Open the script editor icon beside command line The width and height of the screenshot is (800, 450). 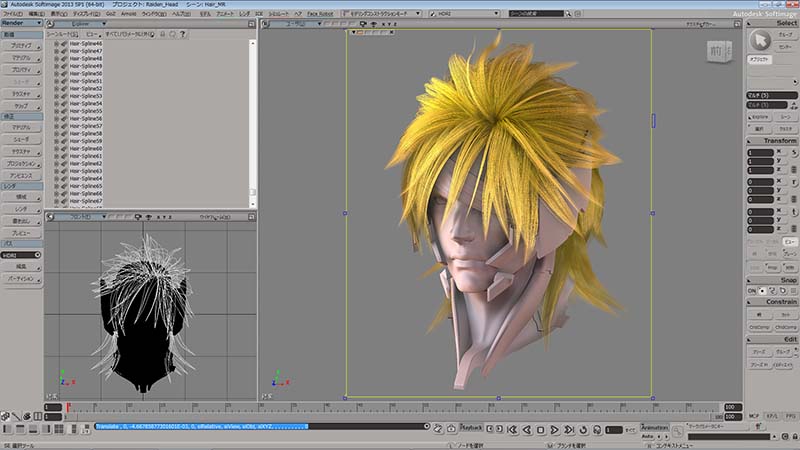(x=438, y=429)
